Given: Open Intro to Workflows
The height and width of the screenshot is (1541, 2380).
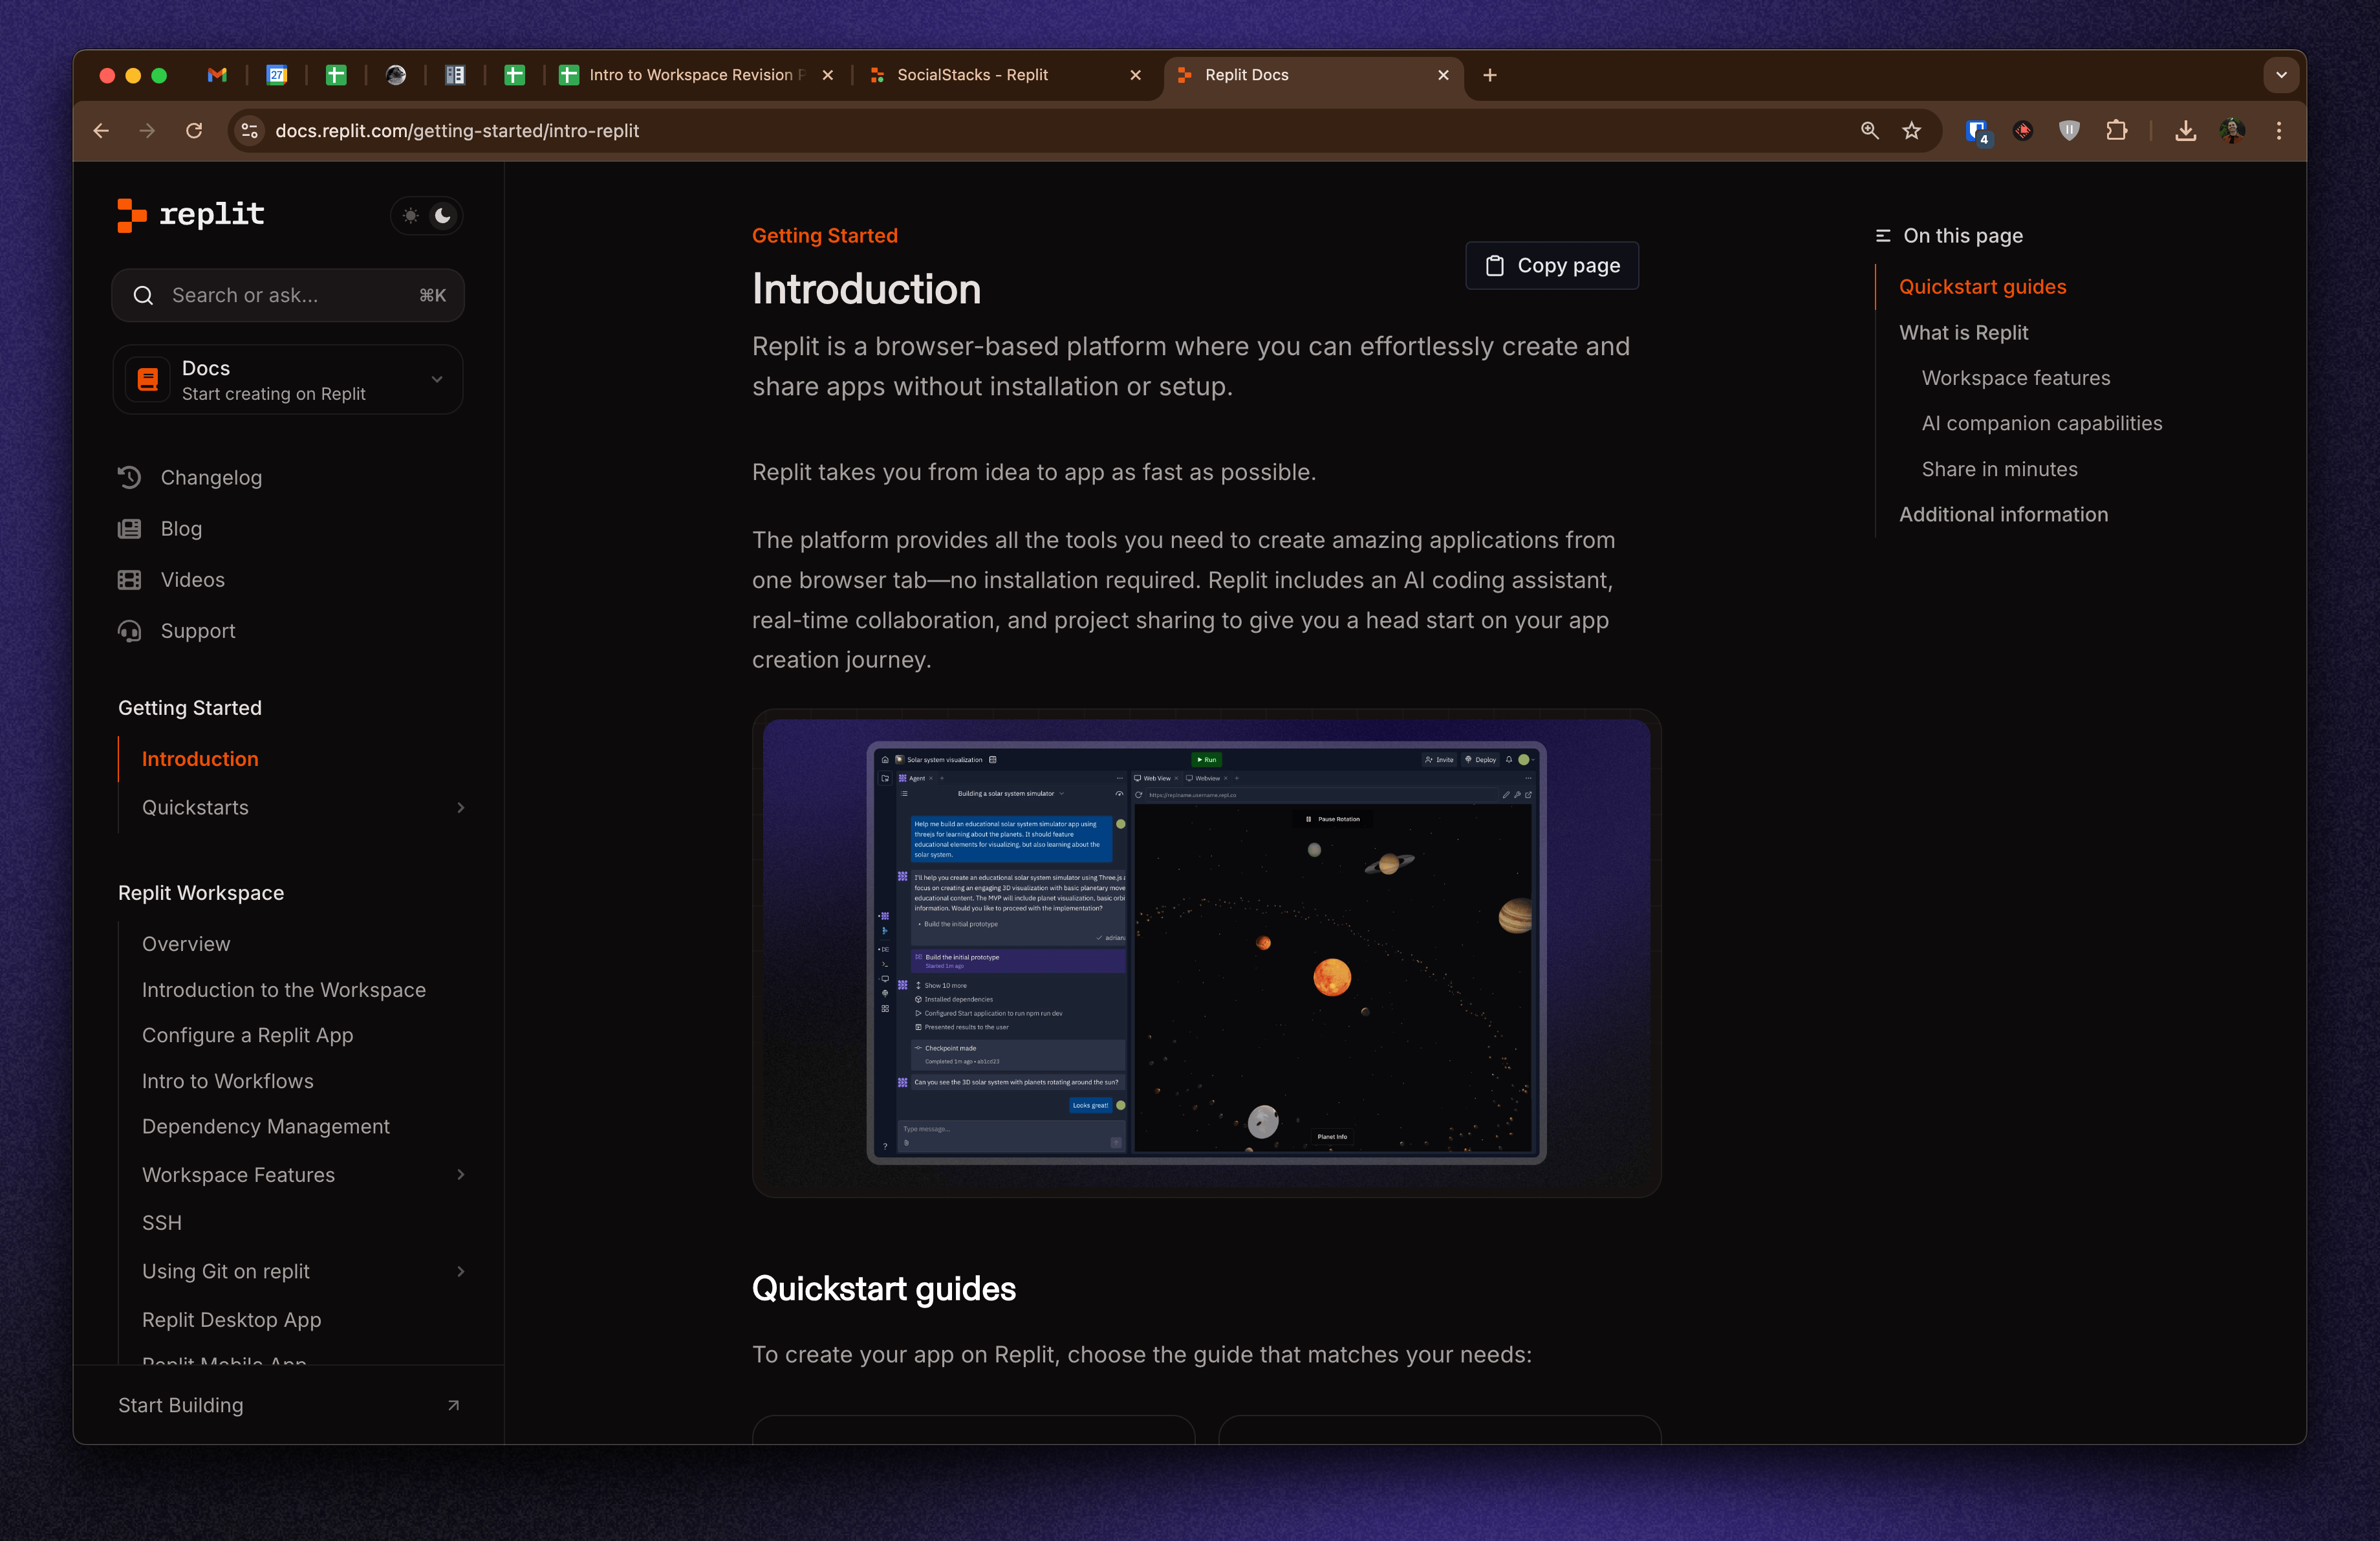Looking at the screenshot, I should tap(228, 1081).
